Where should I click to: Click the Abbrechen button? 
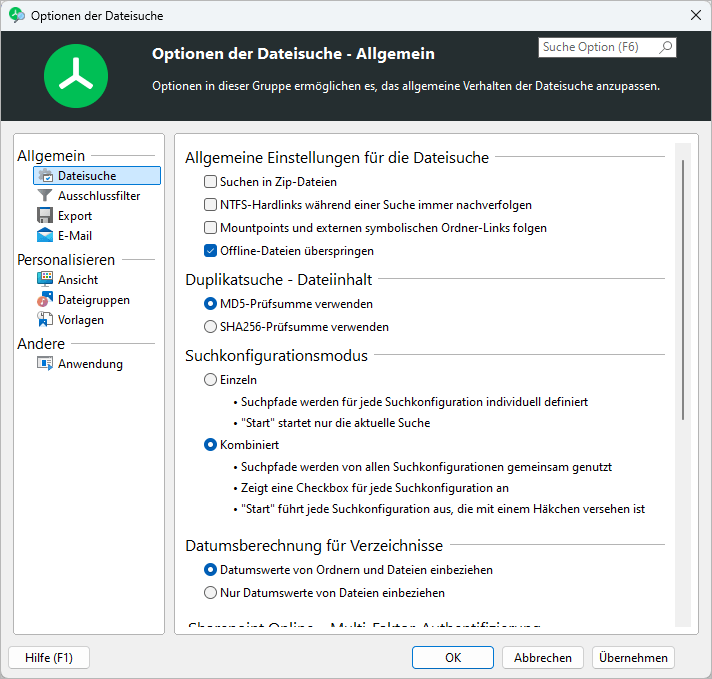point(543,658)
